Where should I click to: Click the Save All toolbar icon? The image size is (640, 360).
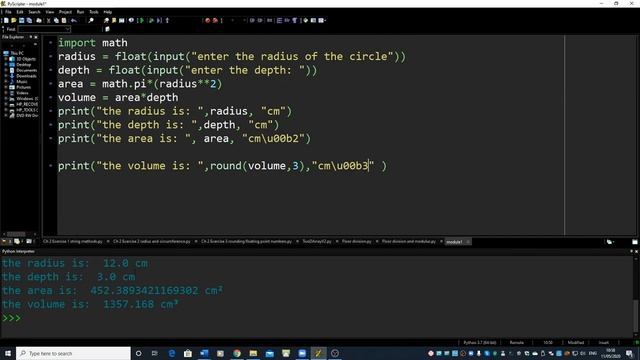point(29,20)
